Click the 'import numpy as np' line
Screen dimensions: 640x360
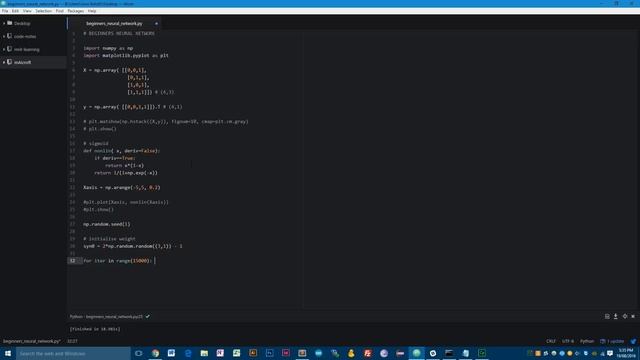coord(108,48)
